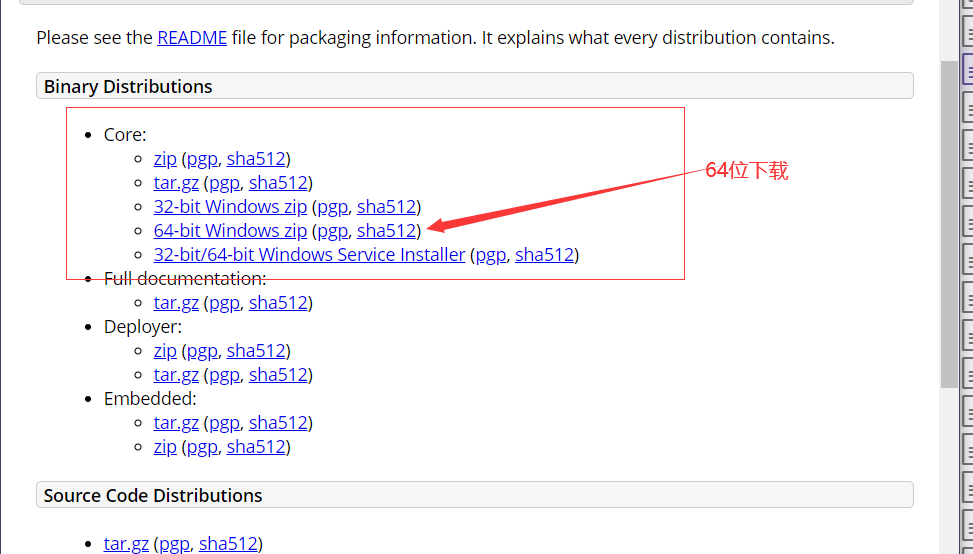Download 32-bit/64-bit Windows Service Installer

tap(309, 255)
